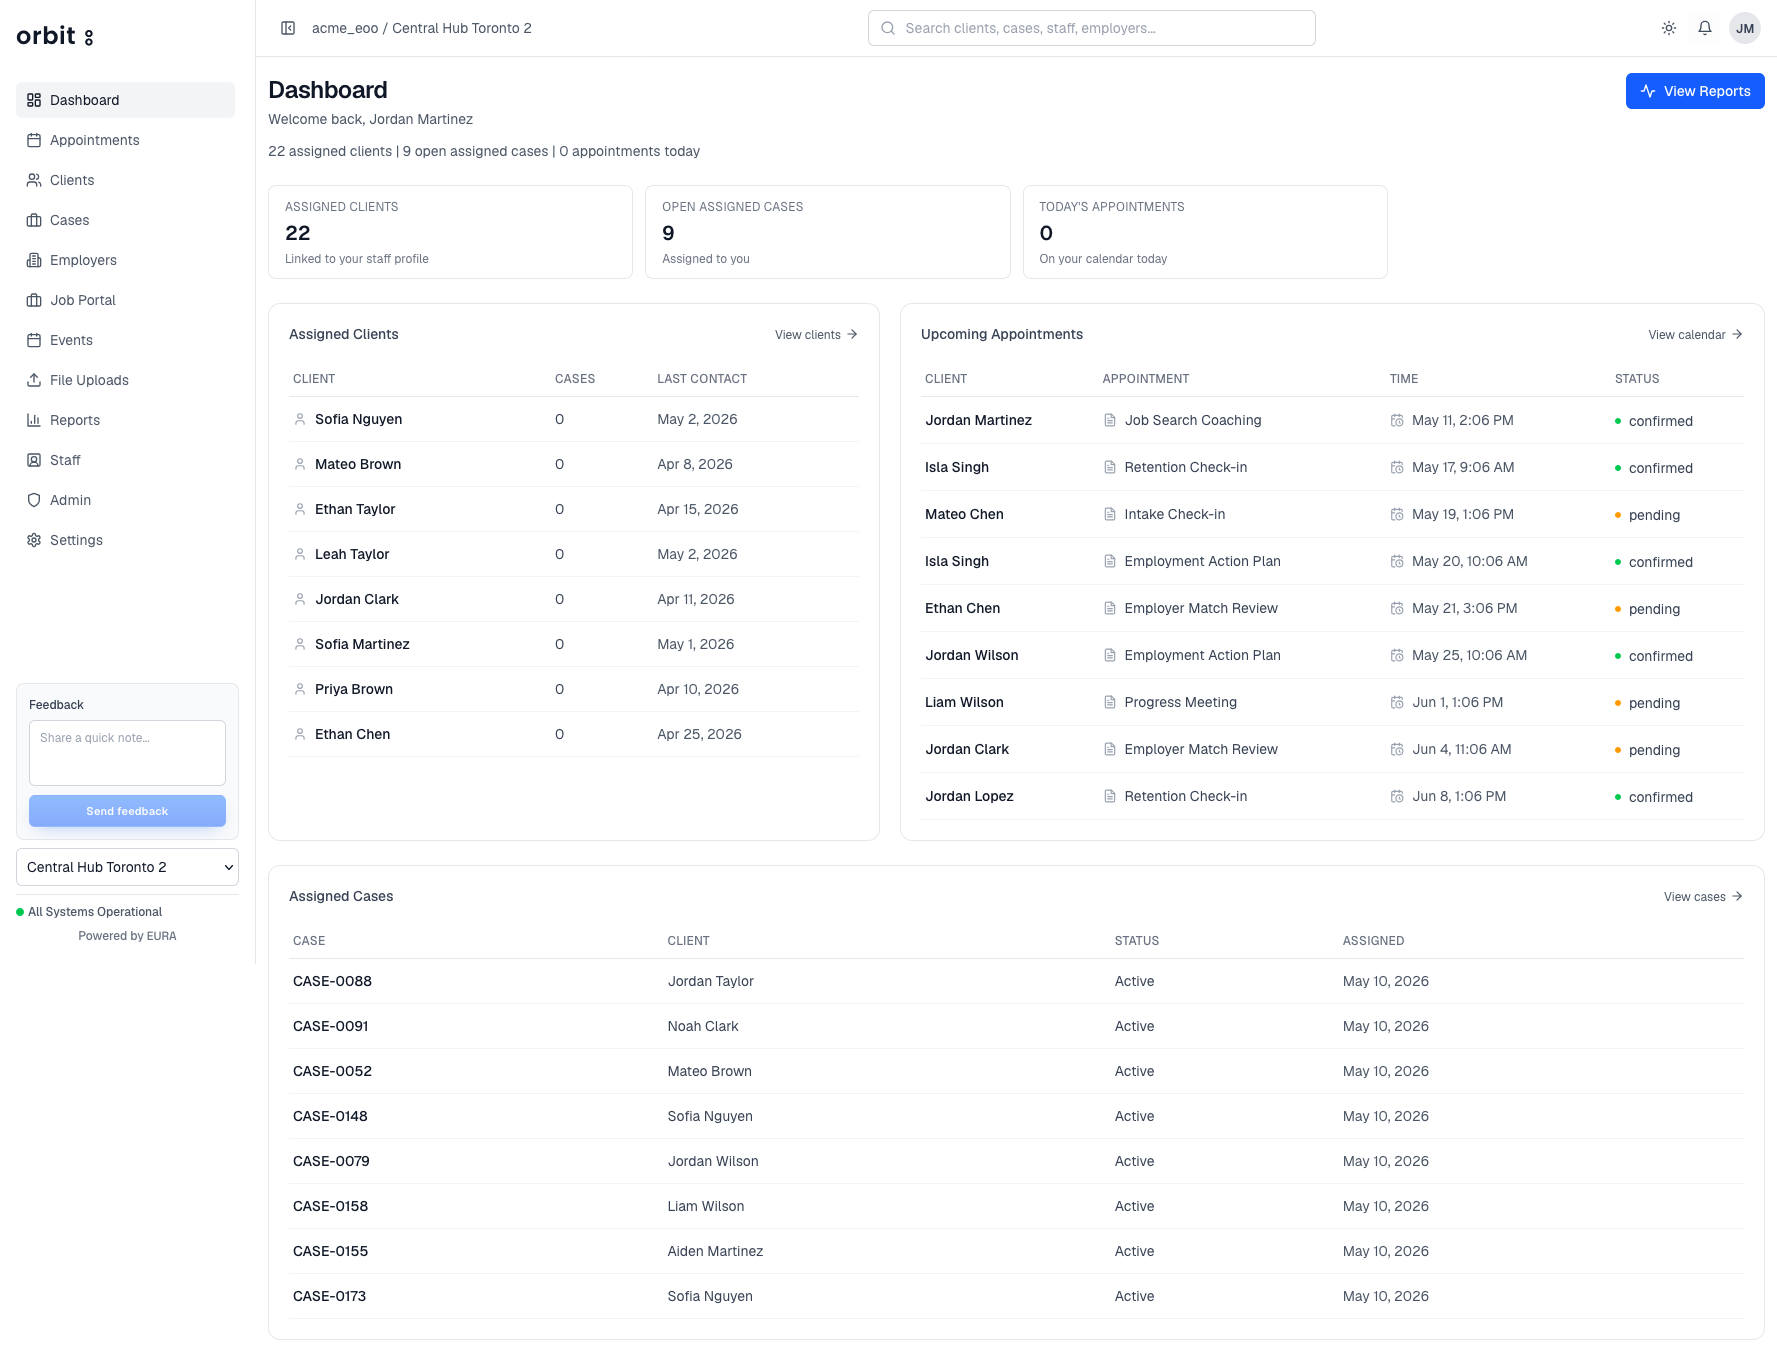Viewport: 1777px width, 1364px height.
Task: Click the Reports bar chart icon
Action: (34, 420)
